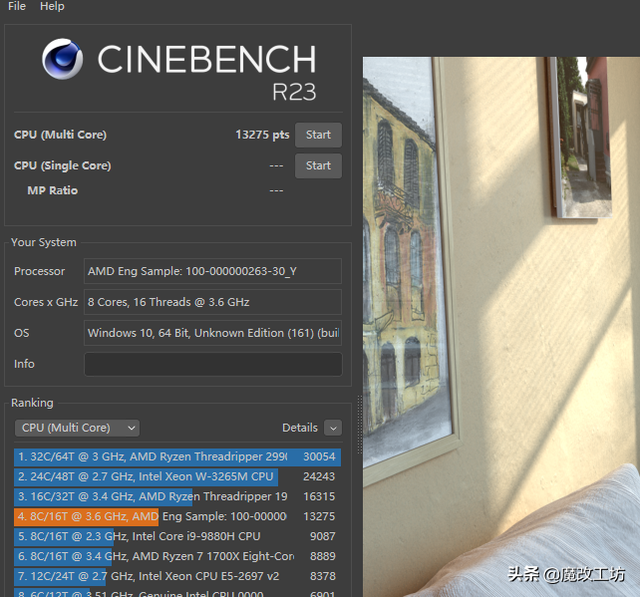Viewport: 640px width, 597px height.
Task: Click the panel splitter handle beside Ranking
Action: tap(360, 424)
